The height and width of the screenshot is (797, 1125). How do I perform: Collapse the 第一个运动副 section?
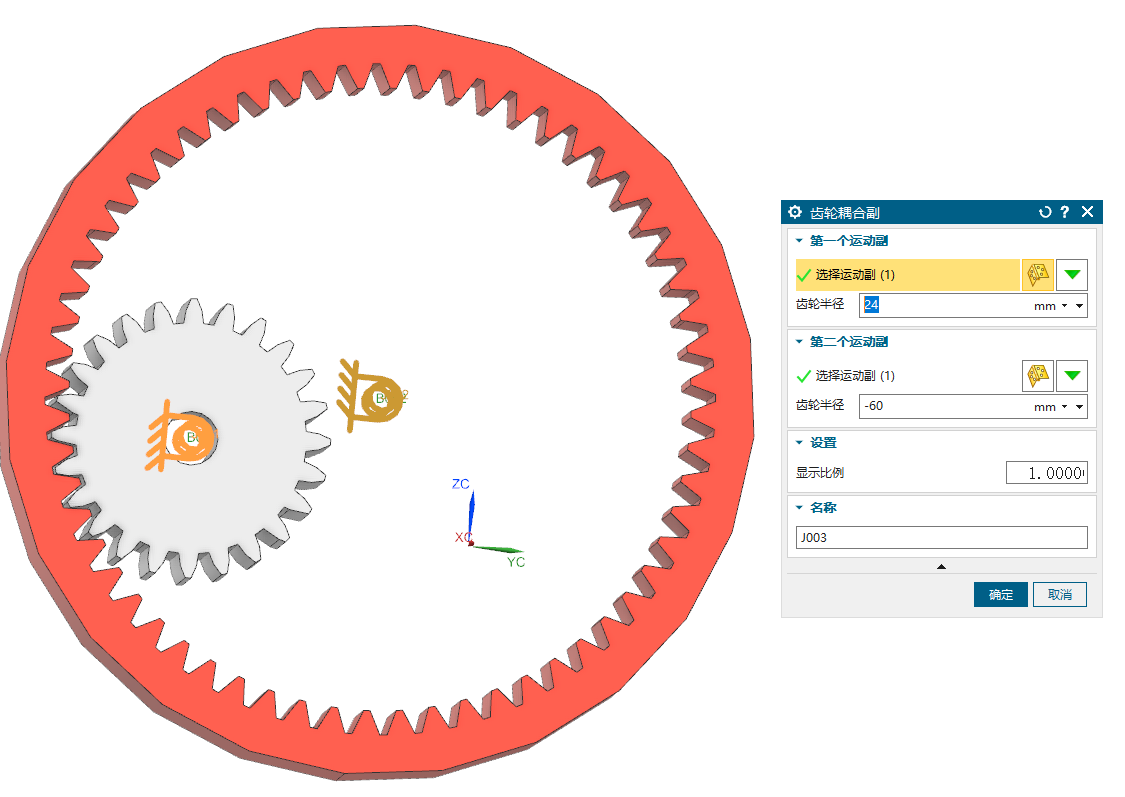[x=798, y=241]
